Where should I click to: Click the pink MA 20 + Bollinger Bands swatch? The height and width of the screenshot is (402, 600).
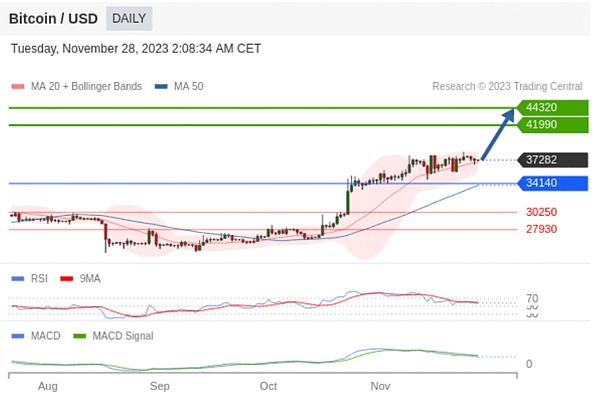coord(18,87)
